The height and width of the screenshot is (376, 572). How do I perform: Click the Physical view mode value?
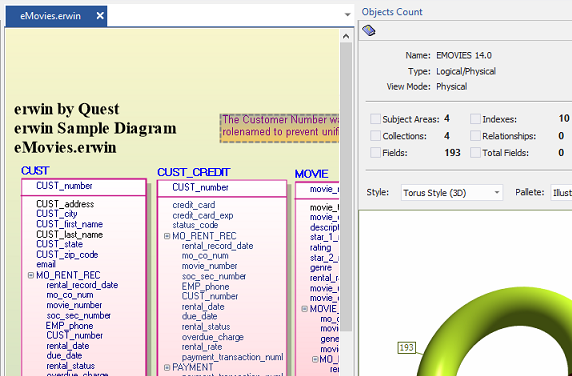[452, 87]
